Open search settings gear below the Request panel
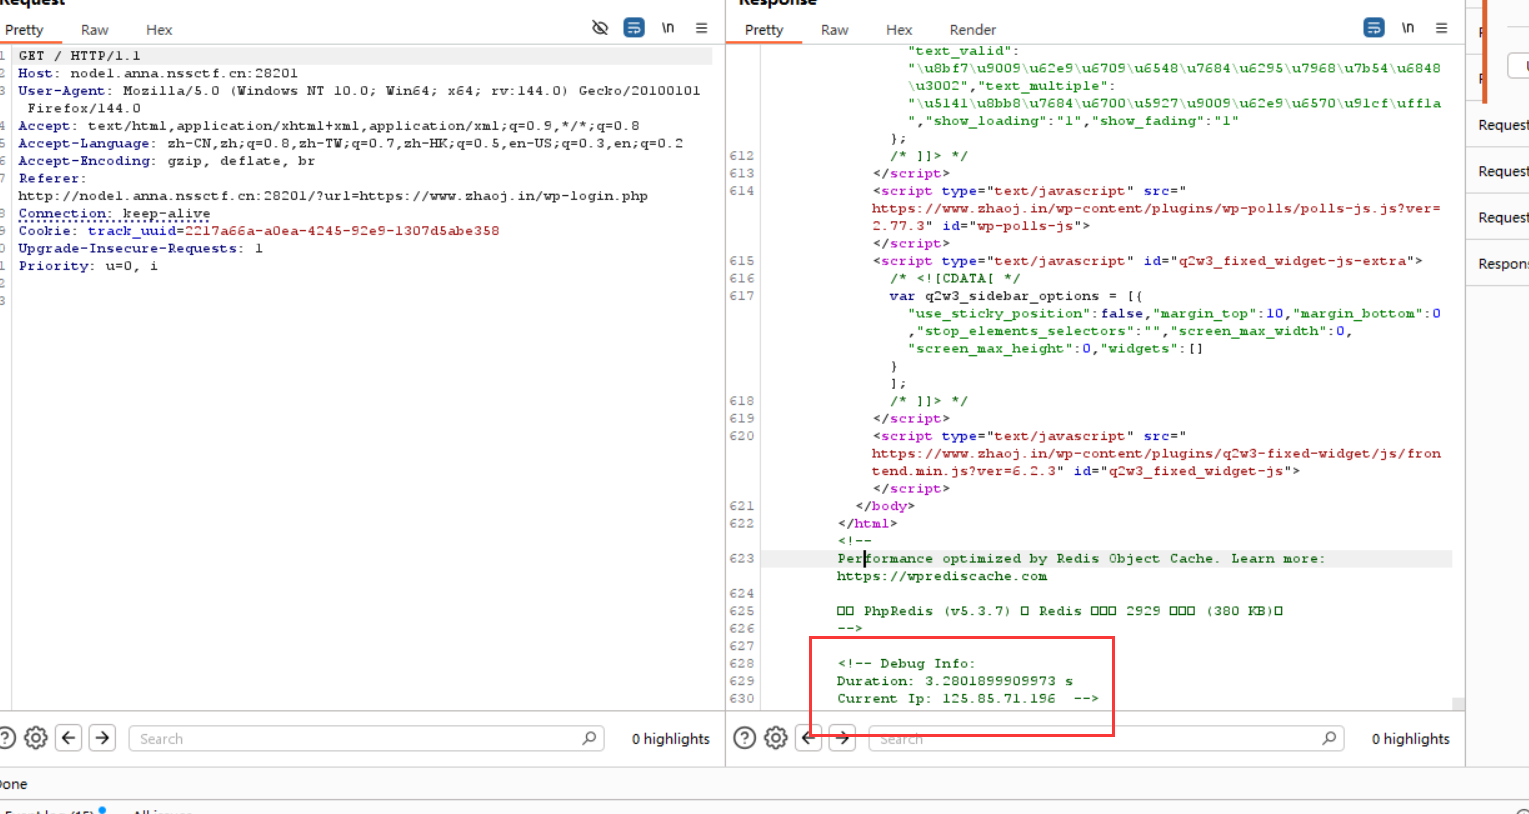The width and height of the screenshot is (1529, 814). pyautogui.click(x=36, y=738)
